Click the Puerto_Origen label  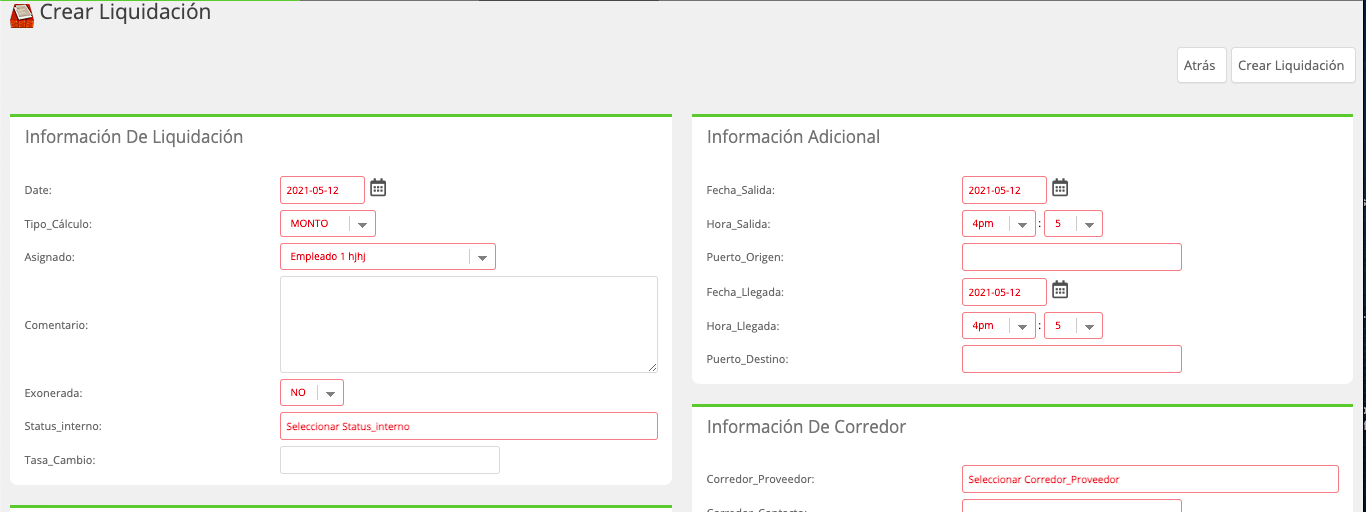[x=745, y=257]
